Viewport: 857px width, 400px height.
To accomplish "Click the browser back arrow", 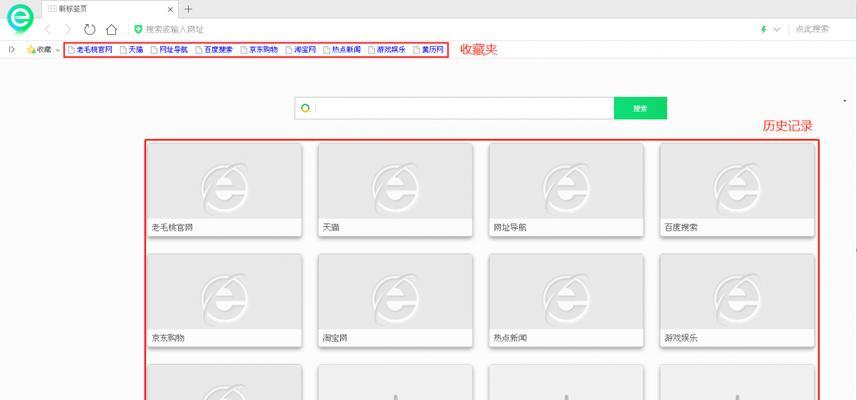I will click(x=48, y=30).
